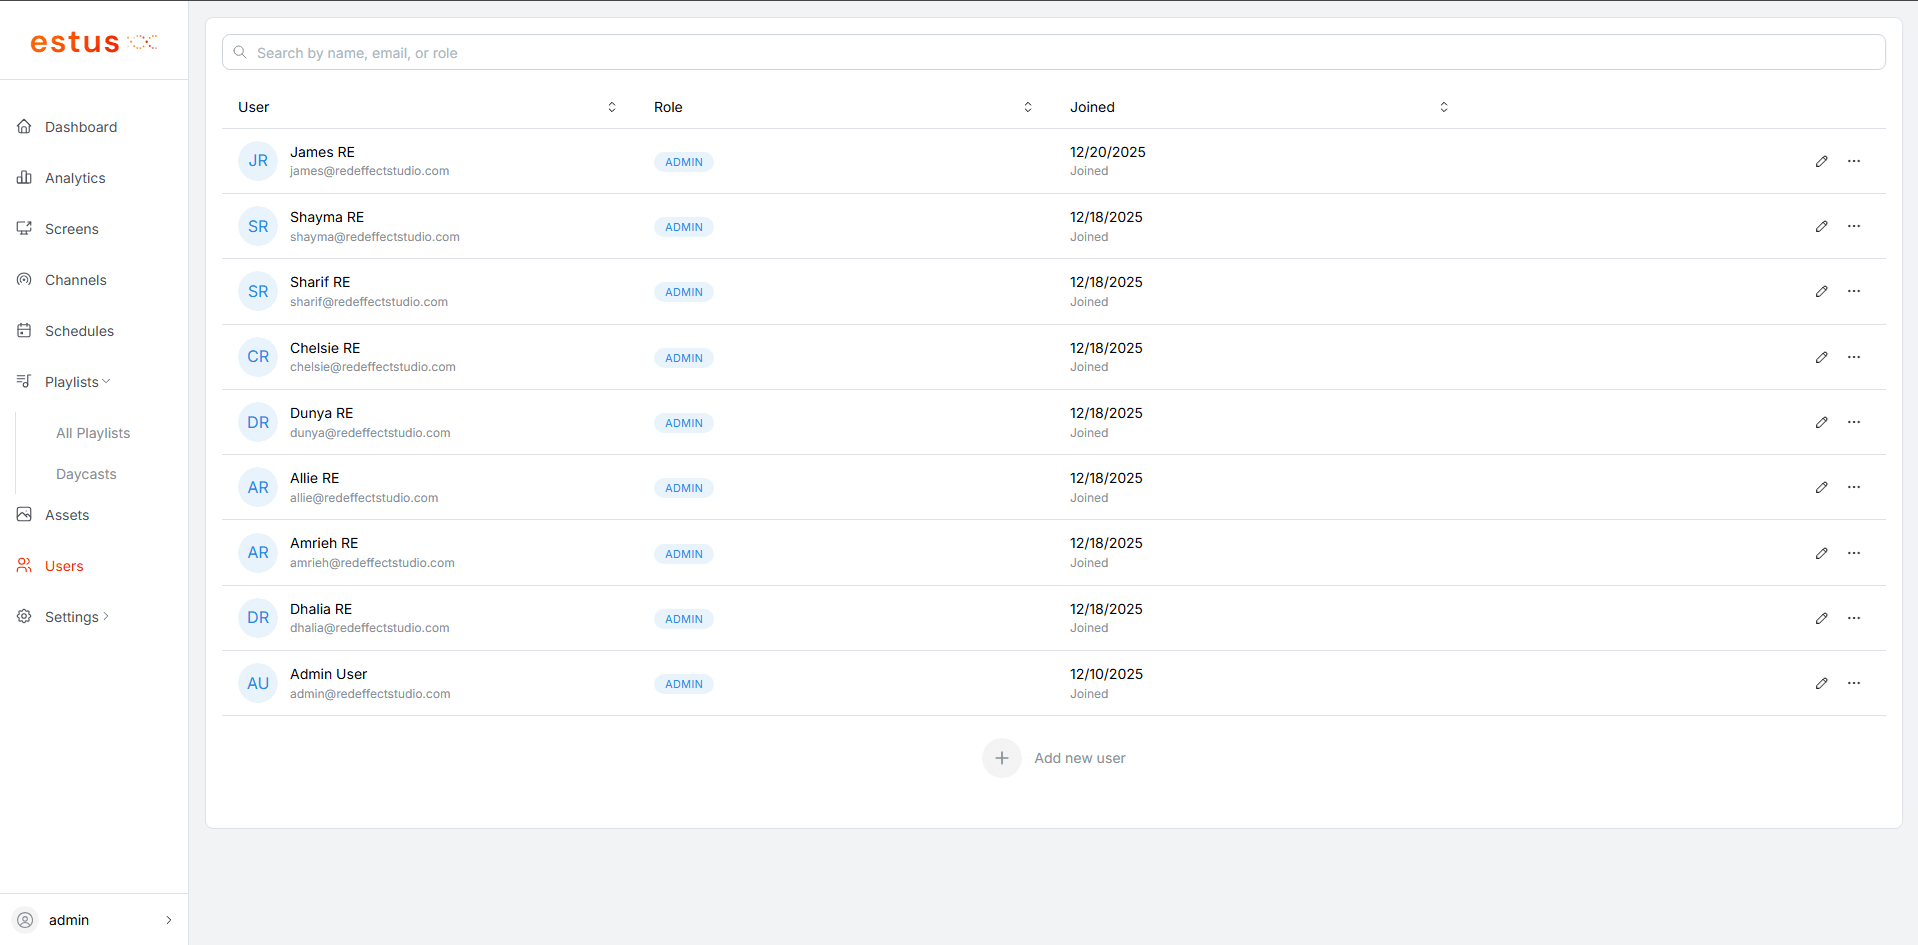The image size is (1918, 945).
Task: Edit Sharif RE with pencil icon
Action: (x=1822, y=291)
